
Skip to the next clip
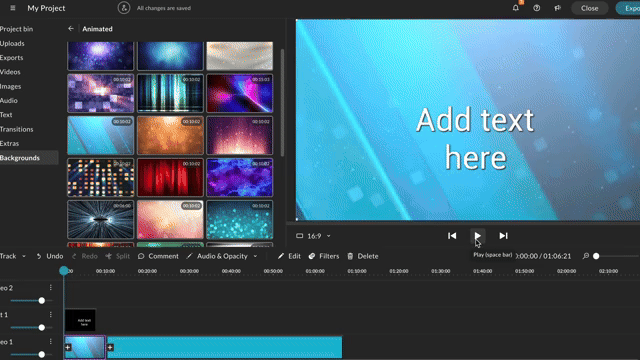[x=503, y=236]
